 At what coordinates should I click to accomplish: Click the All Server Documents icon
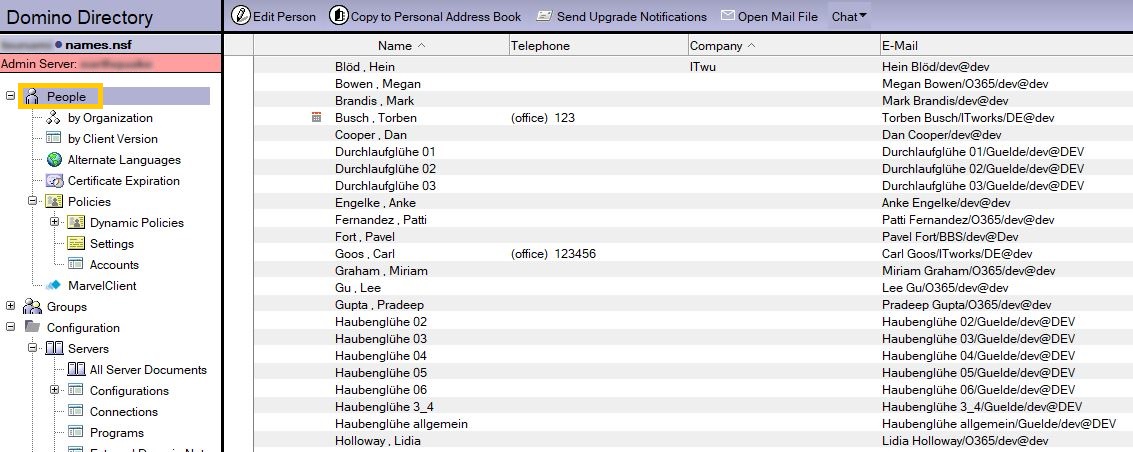(x=76, y=370)
